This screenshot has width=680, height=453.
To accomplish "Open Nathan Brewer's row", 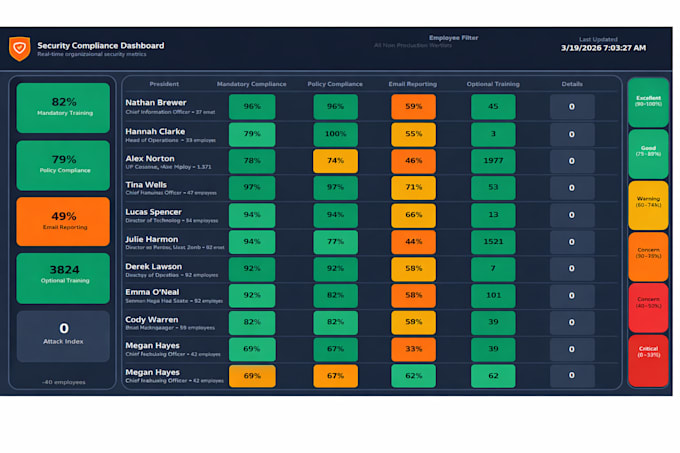I will tap(371, 107).
